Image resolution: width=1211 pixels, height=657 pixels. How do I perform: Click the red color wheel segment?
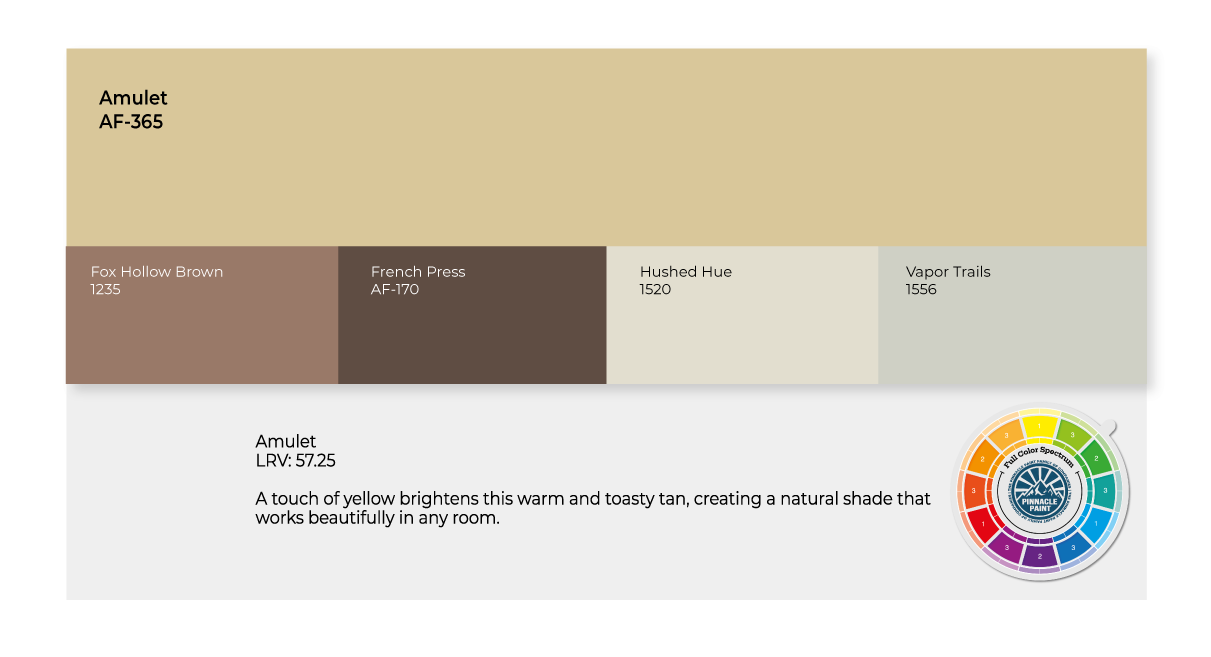coord(982,524)
